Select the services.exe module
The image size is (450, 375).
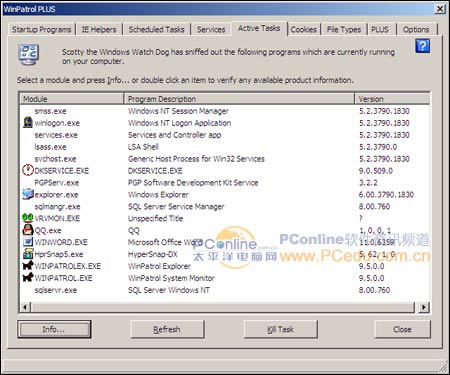(56, 135)
